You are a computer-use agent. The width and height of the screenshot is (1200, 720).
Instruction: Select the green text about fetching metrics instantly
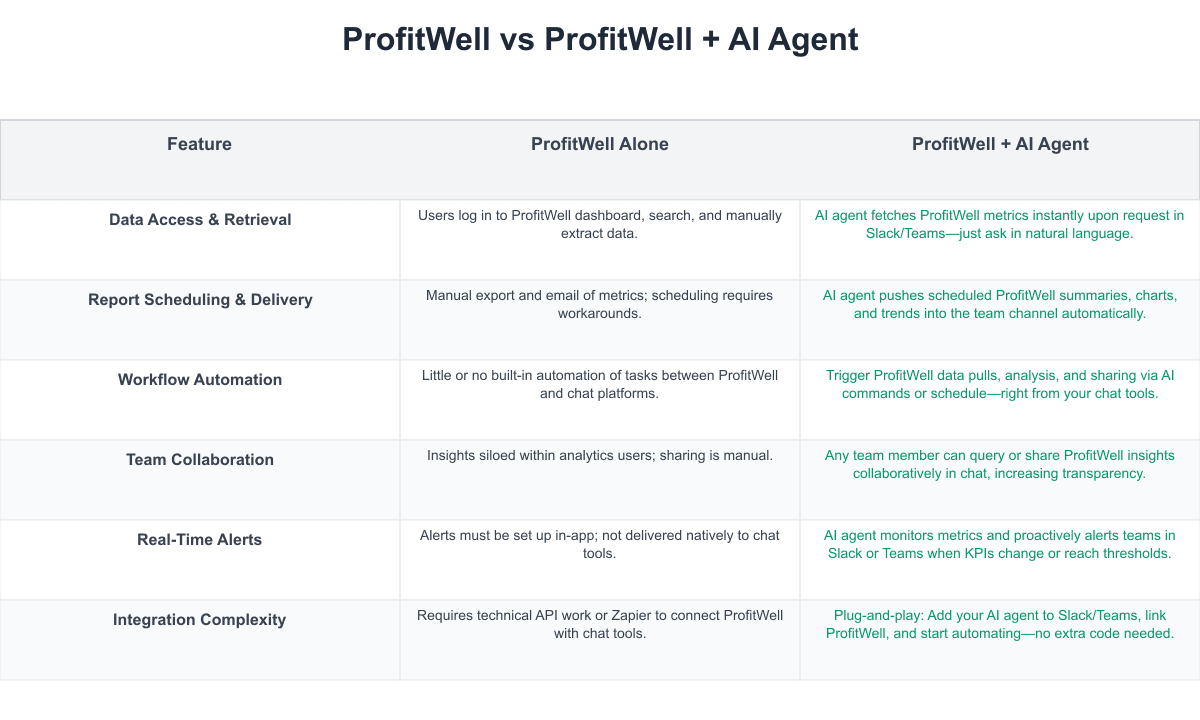(x=1000, y=224)
